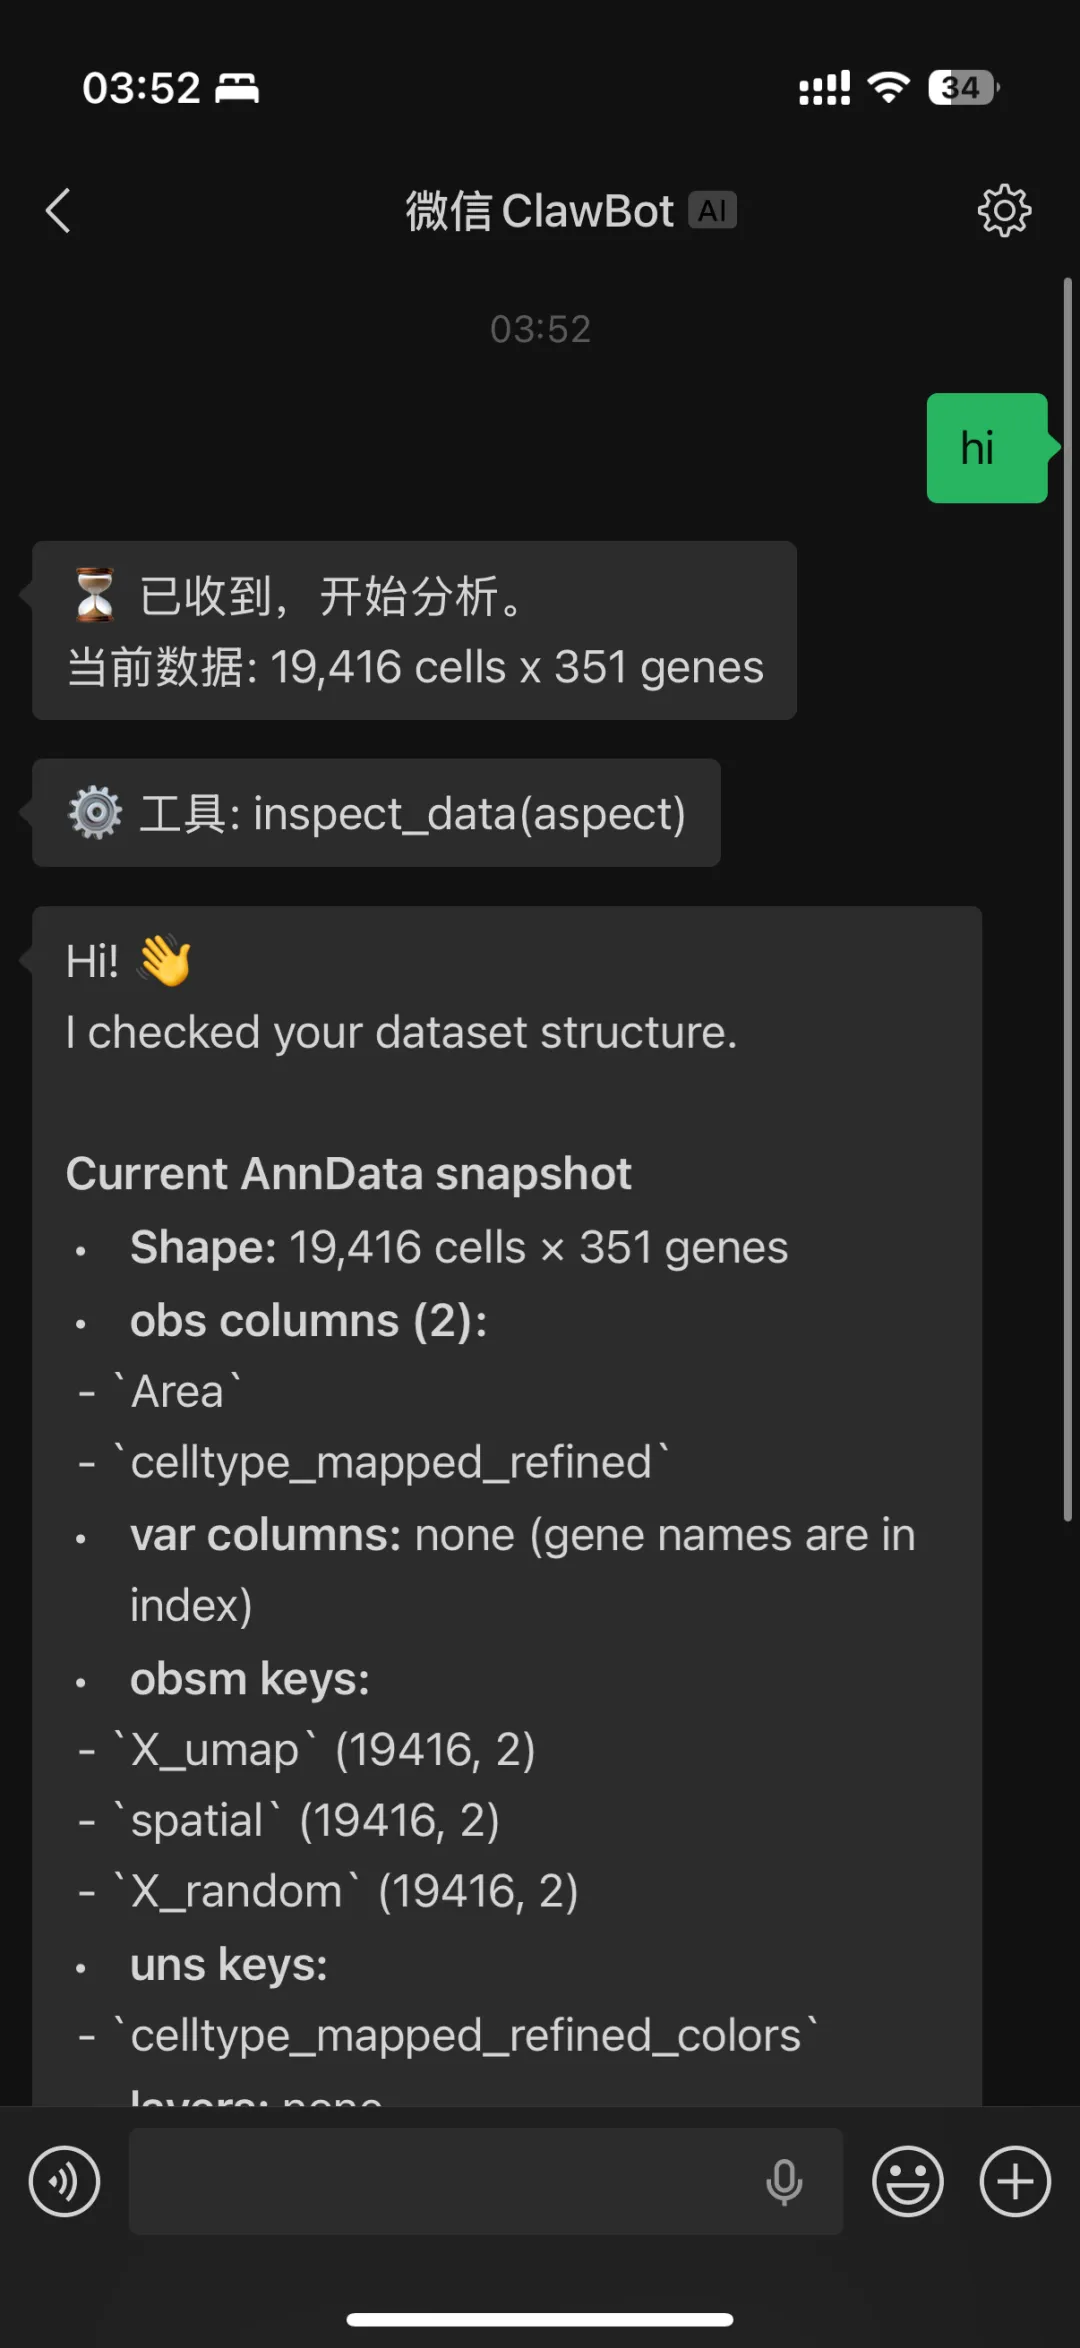The height and width of the screenshot is (2348, 1080).
Task: Tap the hourglass 已收到 status message
Action: 414,631
